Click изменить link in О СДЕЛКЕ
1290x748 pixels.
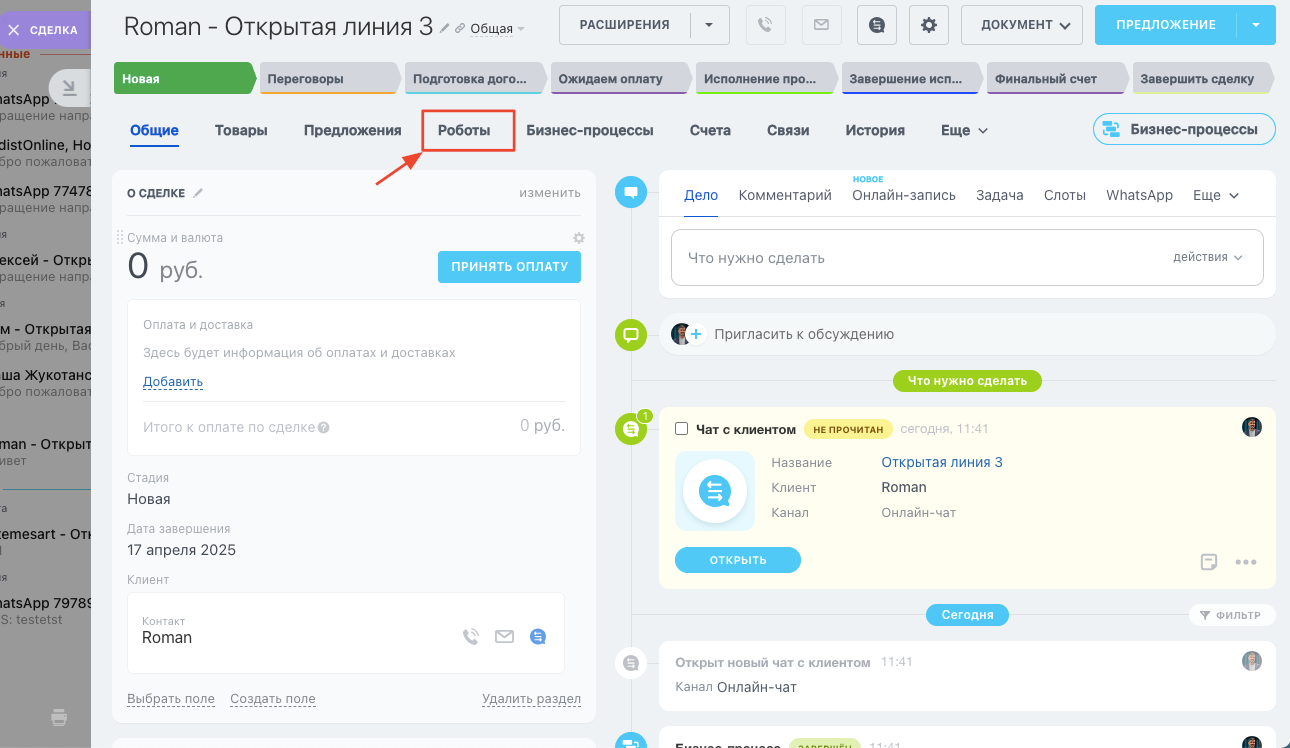click(x=550, y=193)
